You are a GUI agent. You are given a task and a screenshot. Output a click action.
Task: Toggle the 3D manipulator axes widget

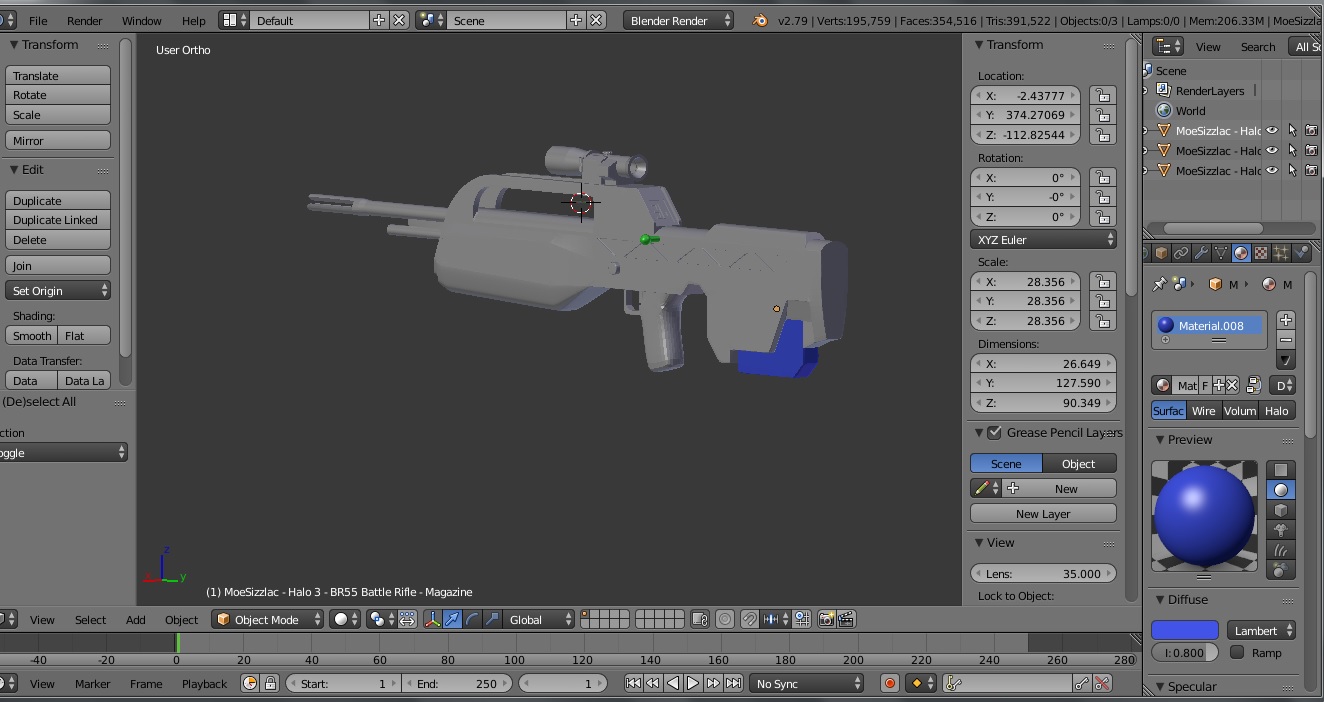pos(432,620)
